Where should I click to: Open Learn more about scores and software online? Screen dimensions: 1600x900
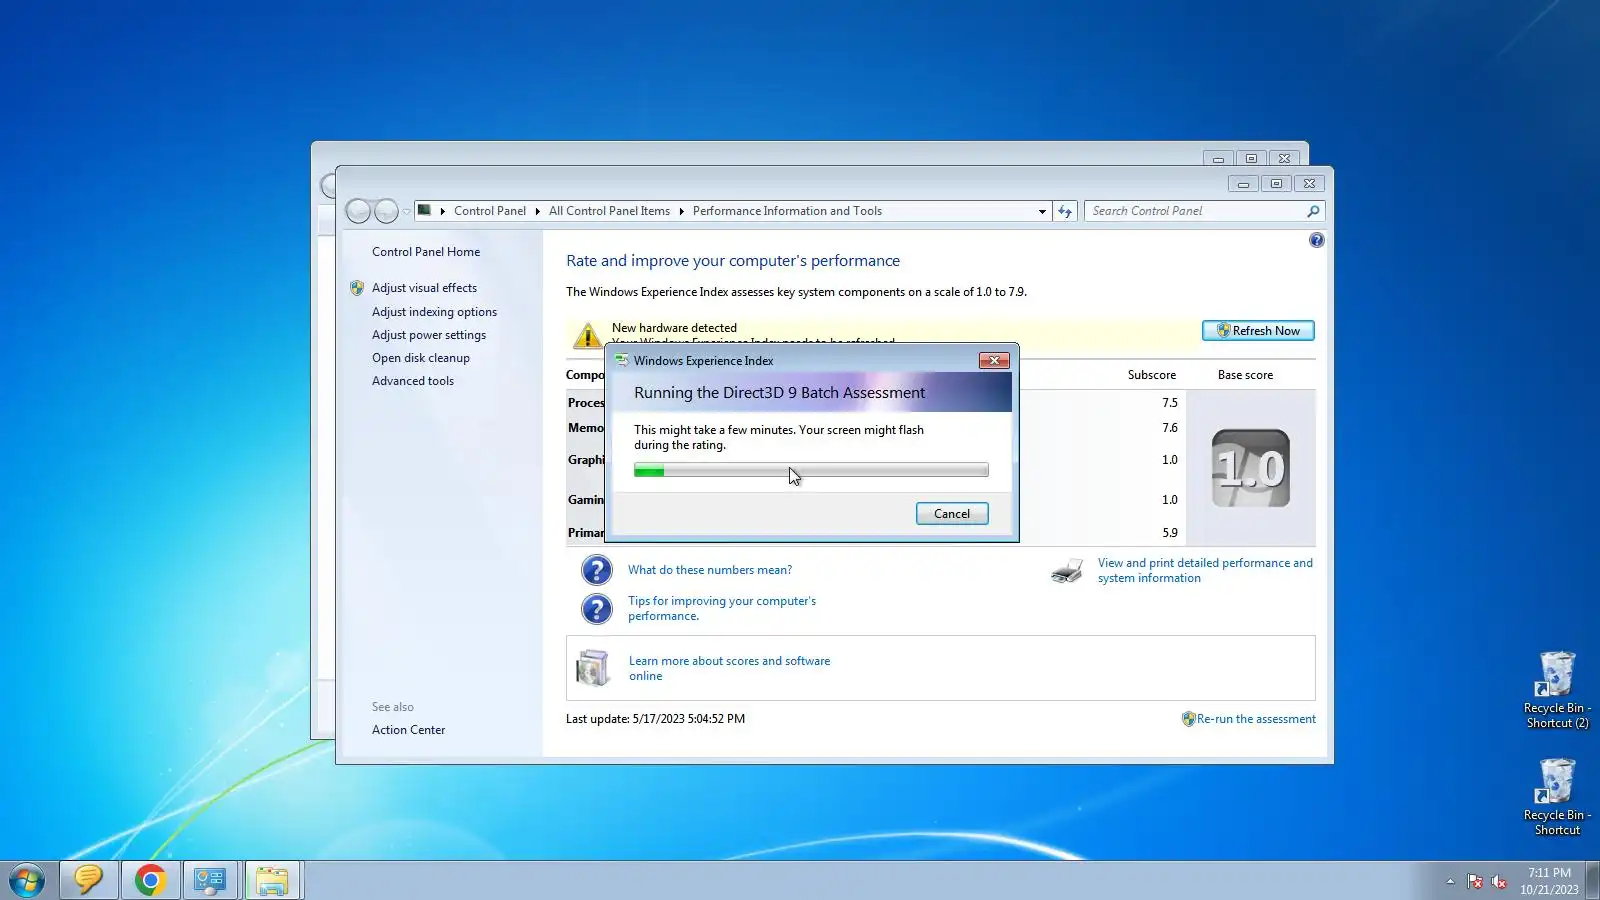point(729,669)
